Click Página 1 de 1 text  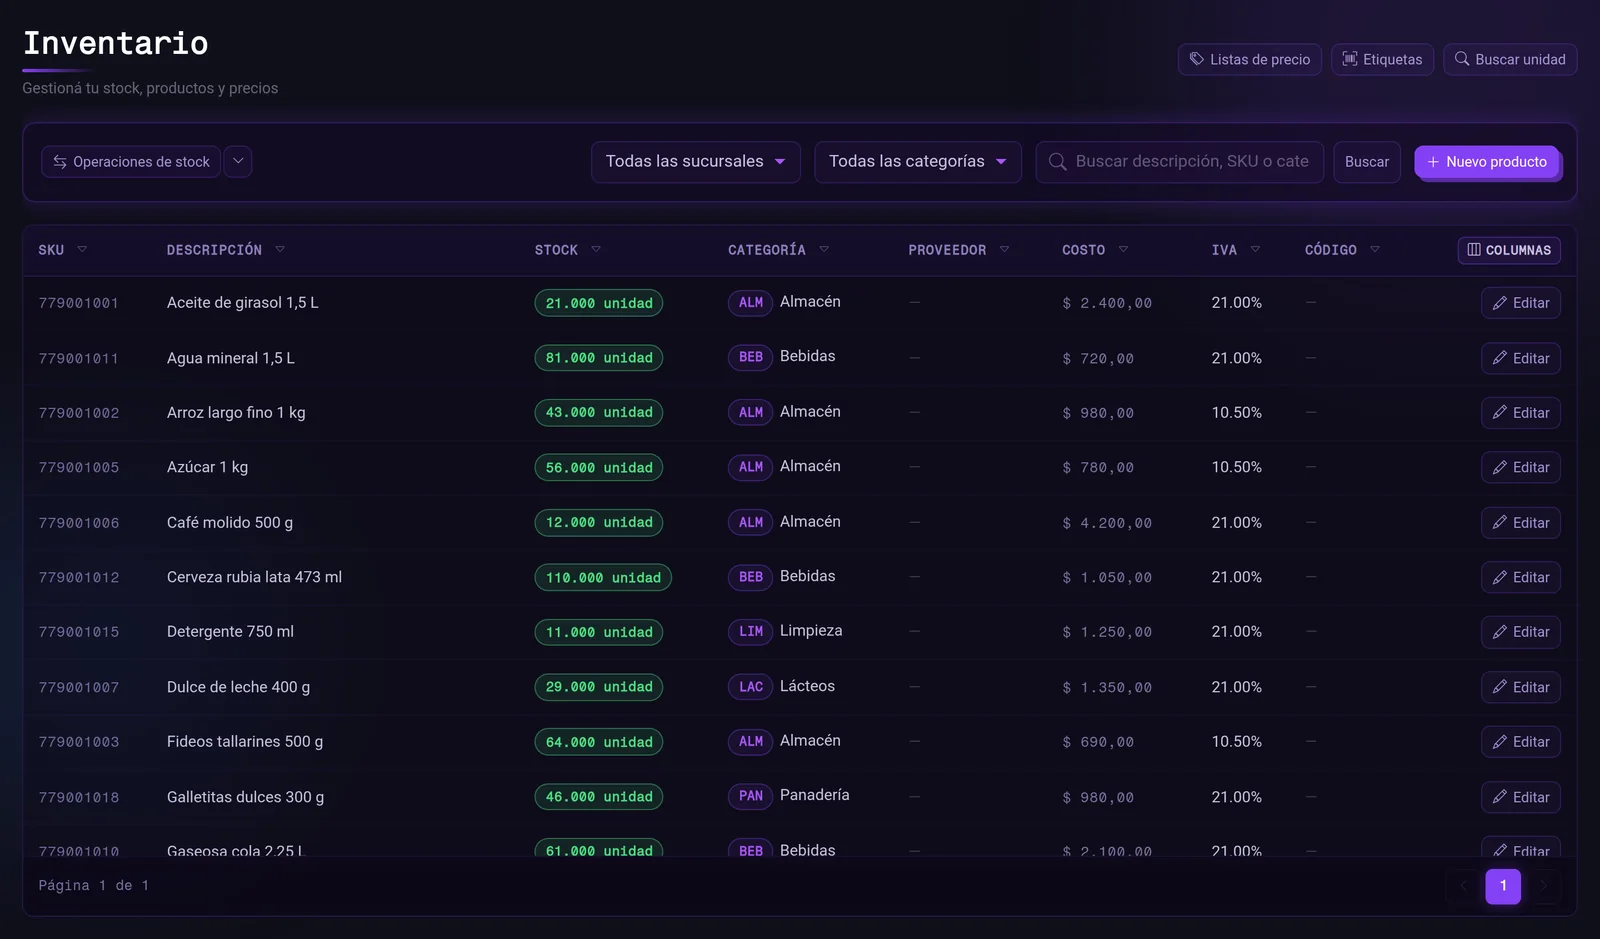coord(94,885)
